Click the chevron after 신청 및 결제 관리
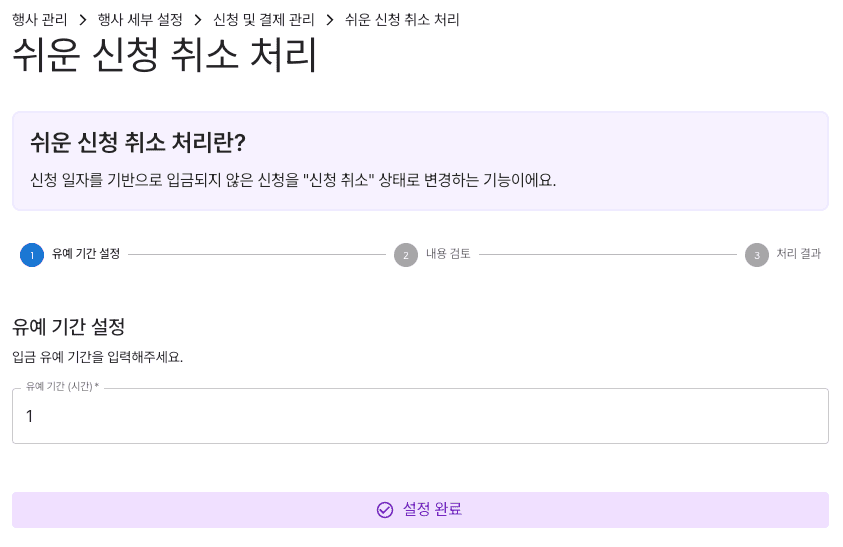The height and width of the screenshot is (547, 843). click(329, 19)
